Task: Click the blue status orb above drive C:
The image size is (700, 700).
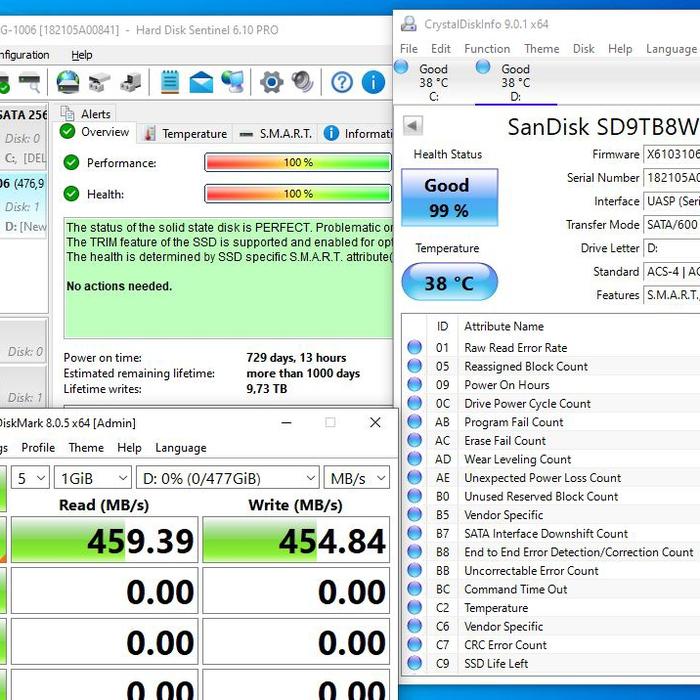Action: pos(401,67)
